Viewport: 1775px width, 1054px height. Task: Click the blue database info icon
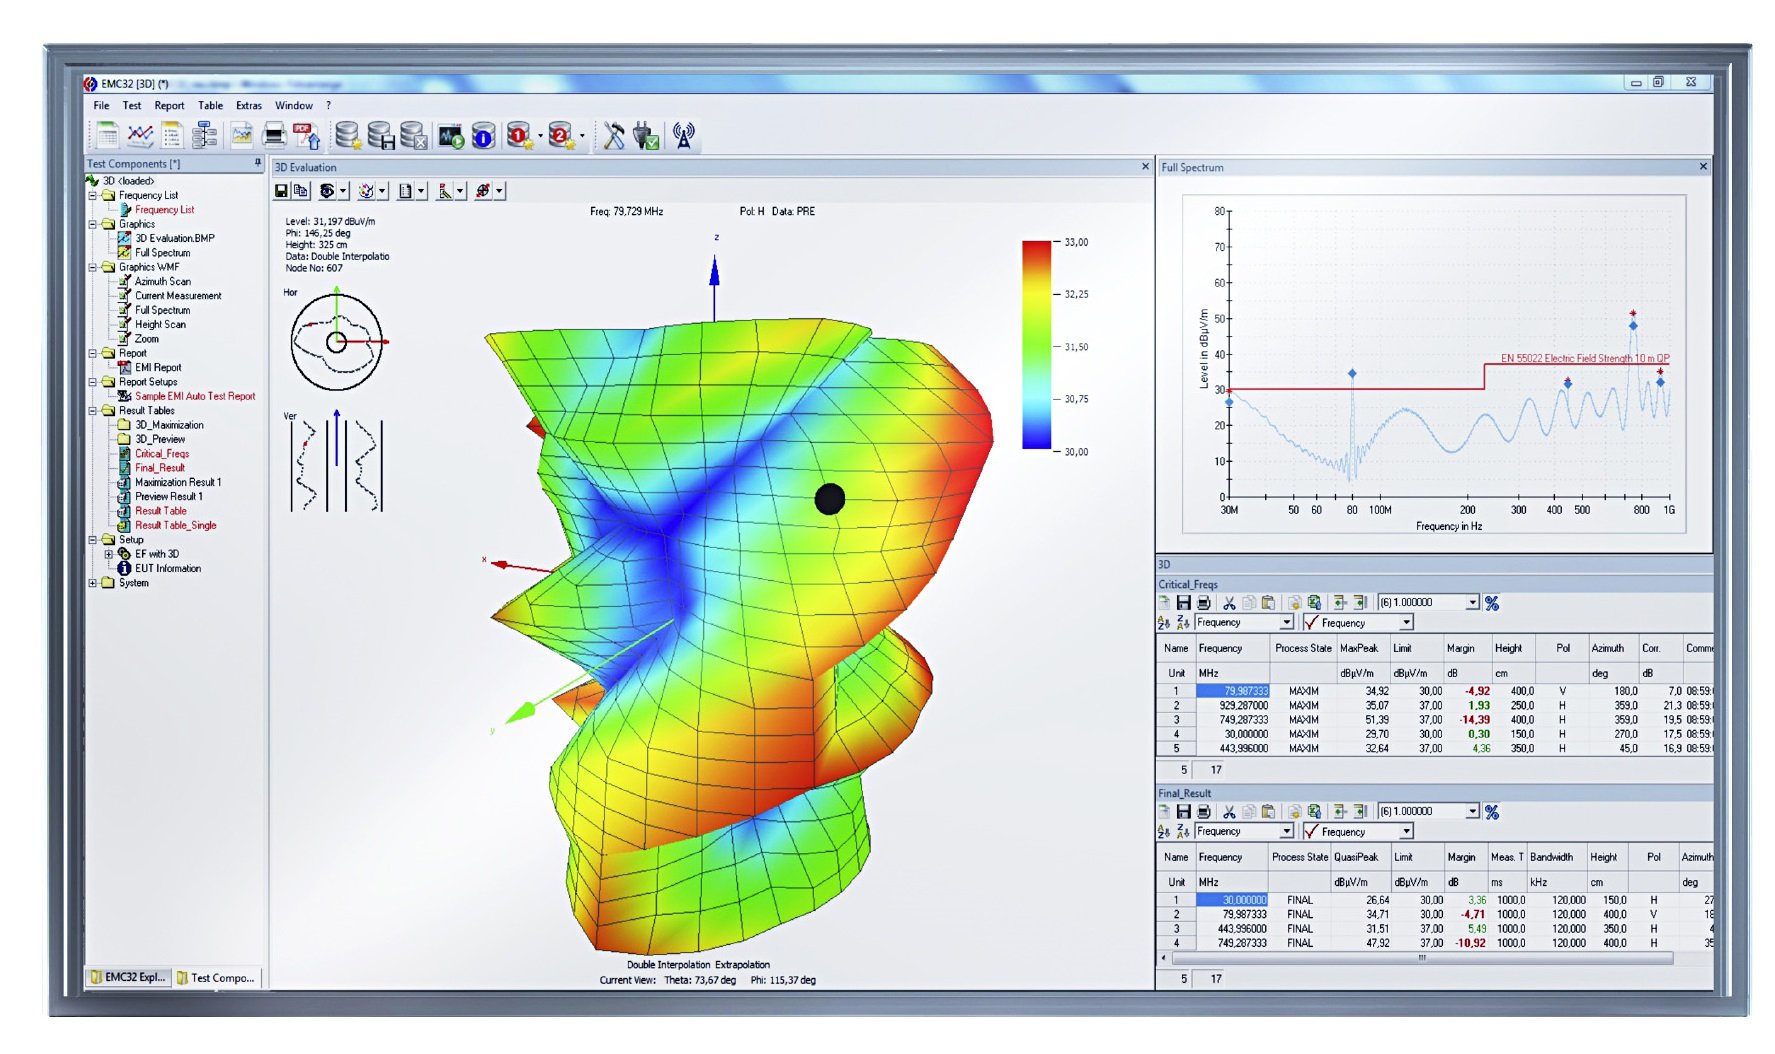483,135
